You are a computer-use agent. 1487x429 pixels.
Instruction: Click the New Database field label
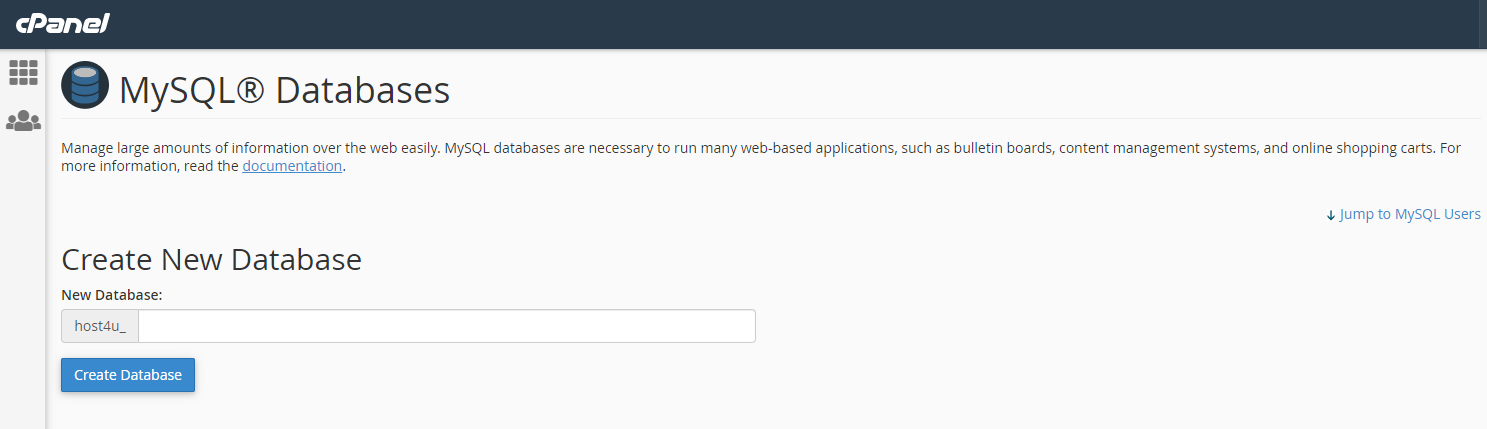(112, 295)
